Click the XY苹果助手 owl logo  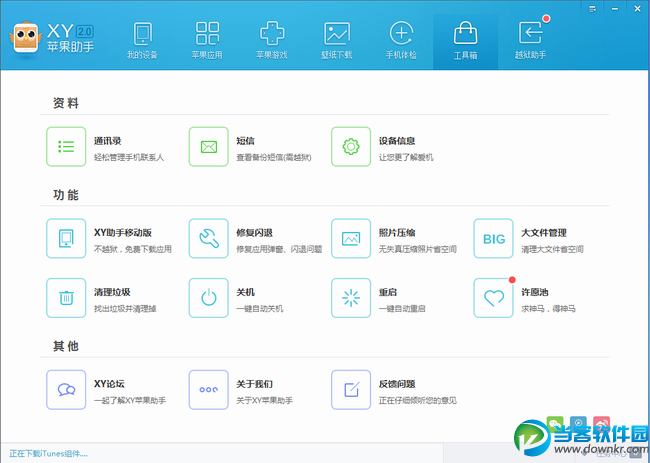(x=26, y=38)
